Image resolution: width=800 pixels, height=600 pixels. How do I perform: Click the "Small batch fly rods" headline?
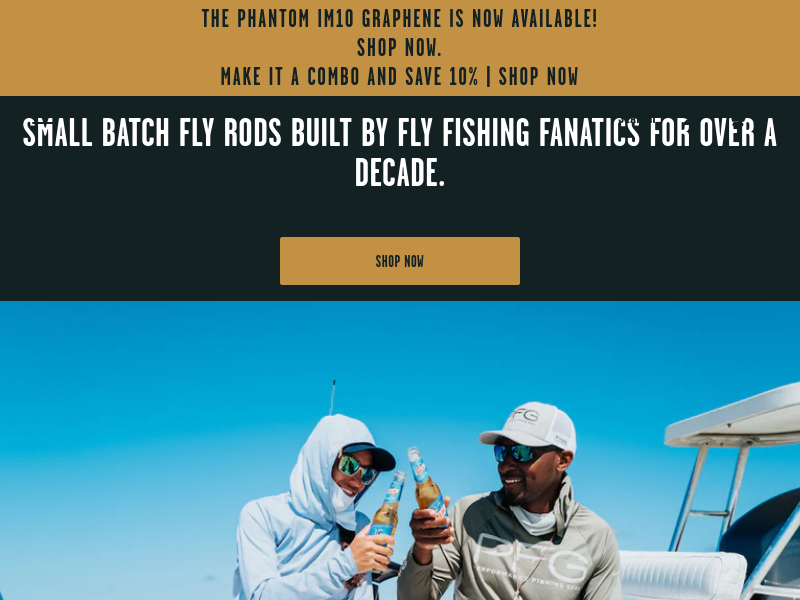[399, 152]
